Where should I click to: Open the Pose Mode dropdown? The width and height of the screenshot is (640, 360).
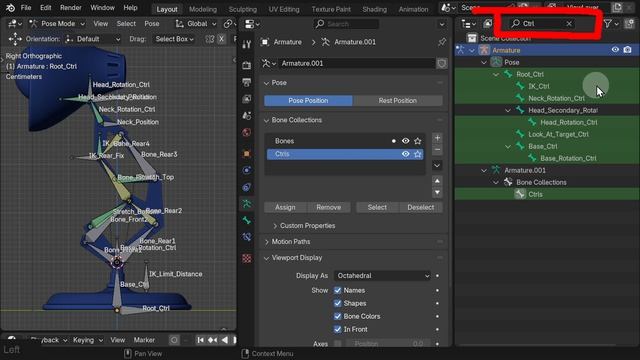57,24
